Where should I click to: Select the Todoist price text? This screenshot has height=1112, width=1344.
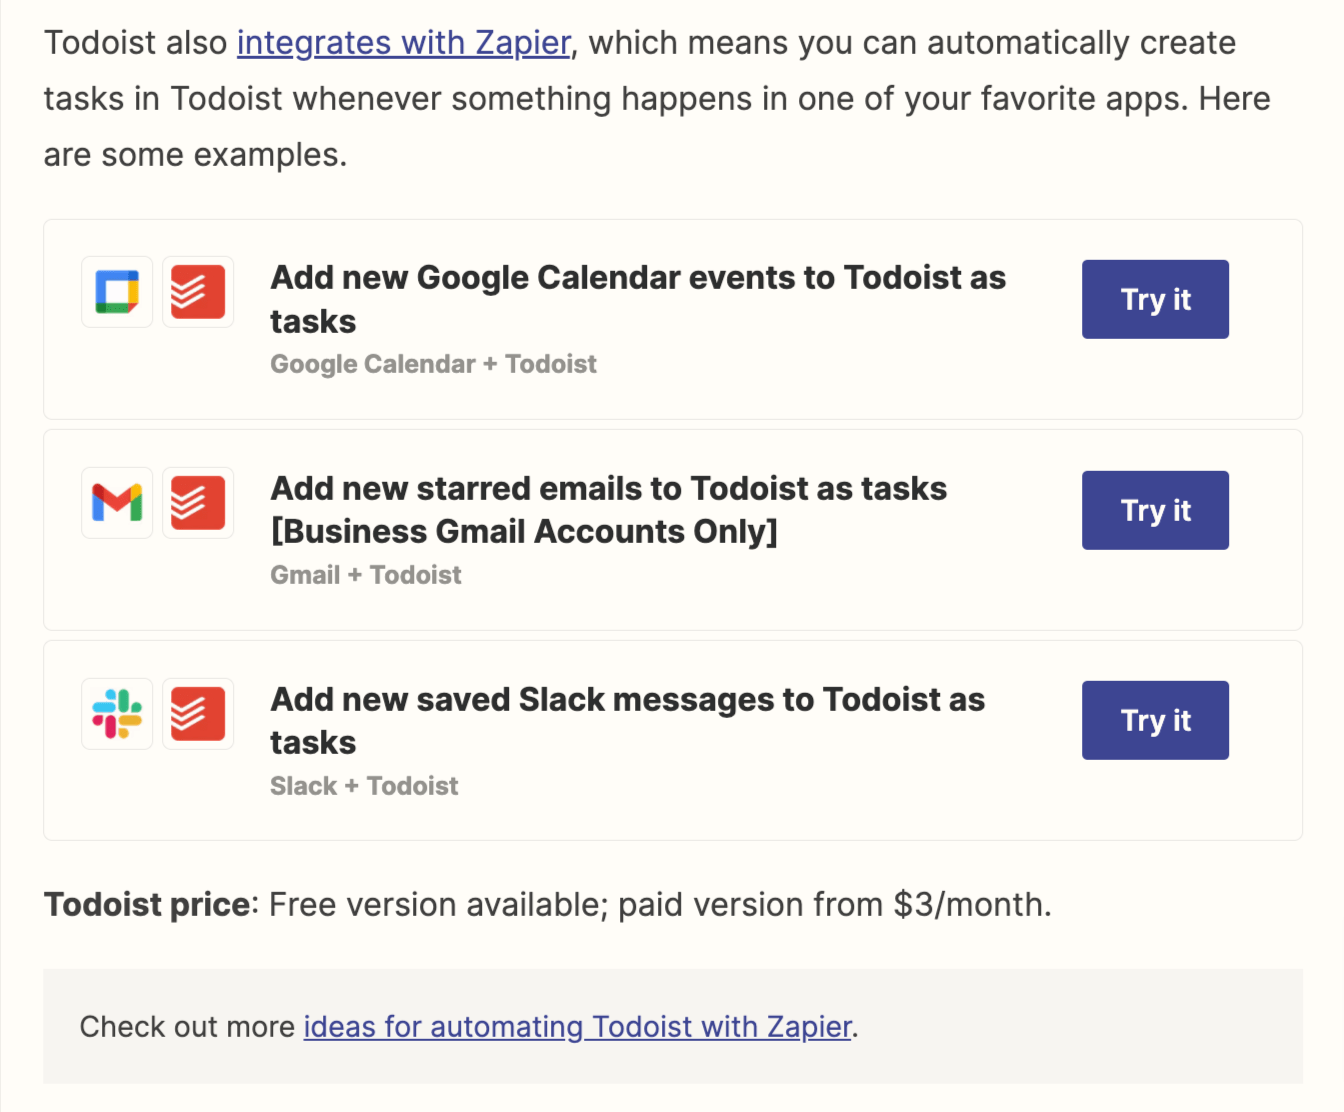548,904
